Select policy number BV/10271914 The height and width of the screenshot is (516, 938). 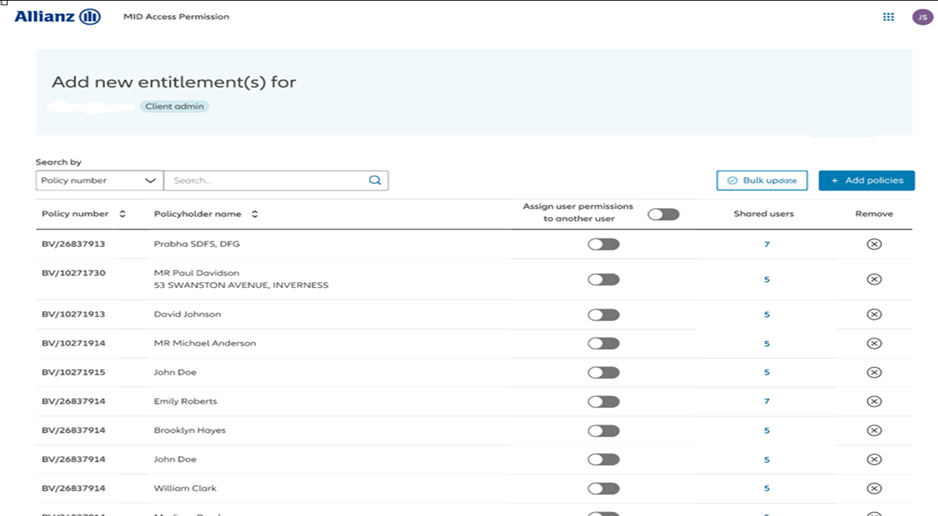[74, 343]
